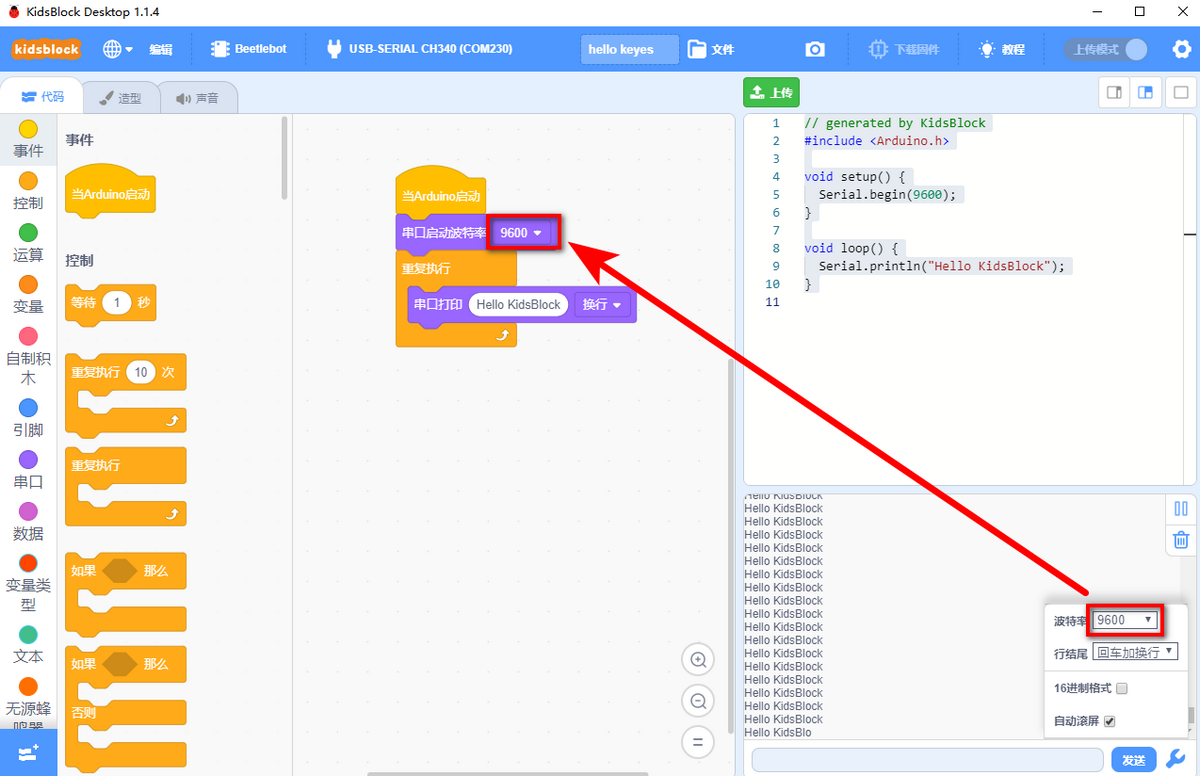
Task: Click the green 上传 upload button
Action: pyautogui.click(x=771, y=92)
